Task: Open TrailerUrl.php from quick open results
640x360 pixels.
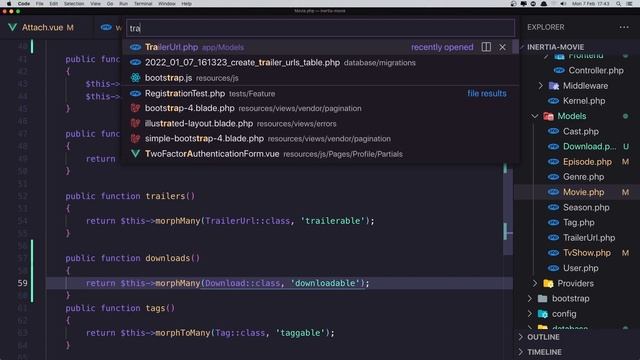Action: [320, 47]
